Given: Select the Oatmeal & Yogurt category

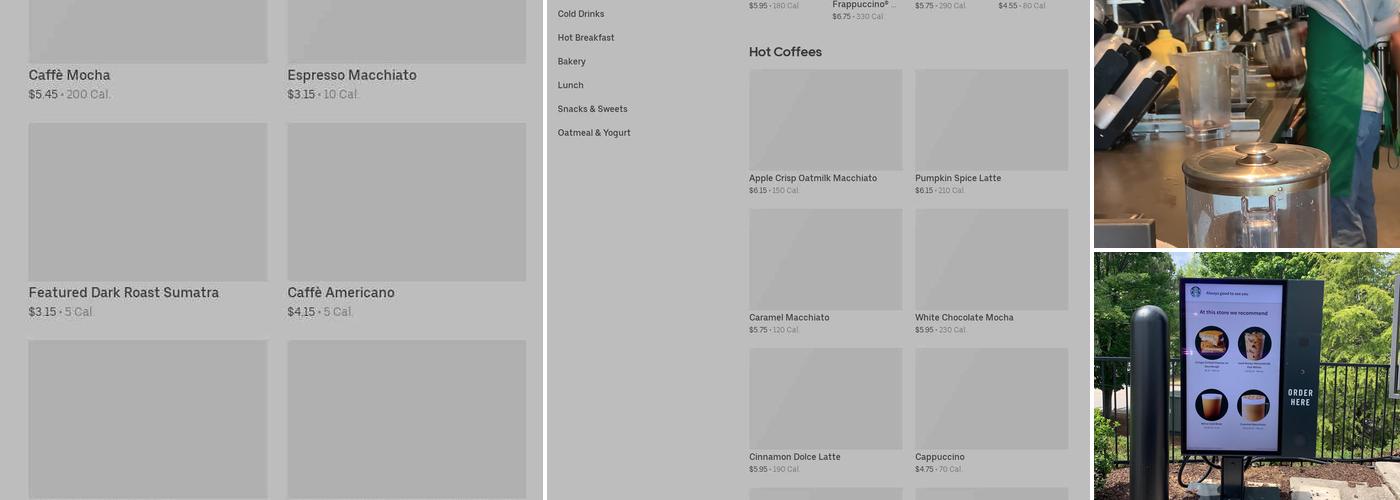Looking at the screenshot, I should coord(594,133).
